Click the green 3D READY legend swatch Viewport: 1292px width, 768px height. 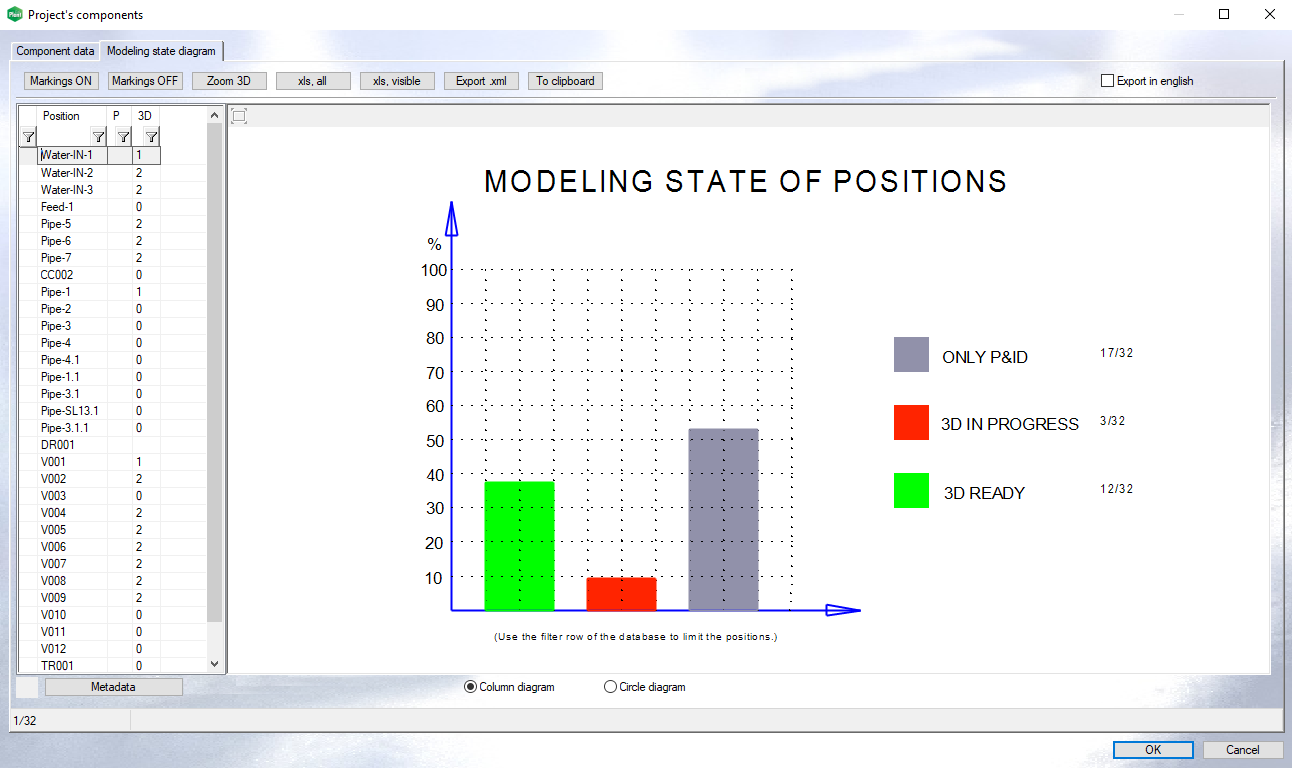point(911,491)
